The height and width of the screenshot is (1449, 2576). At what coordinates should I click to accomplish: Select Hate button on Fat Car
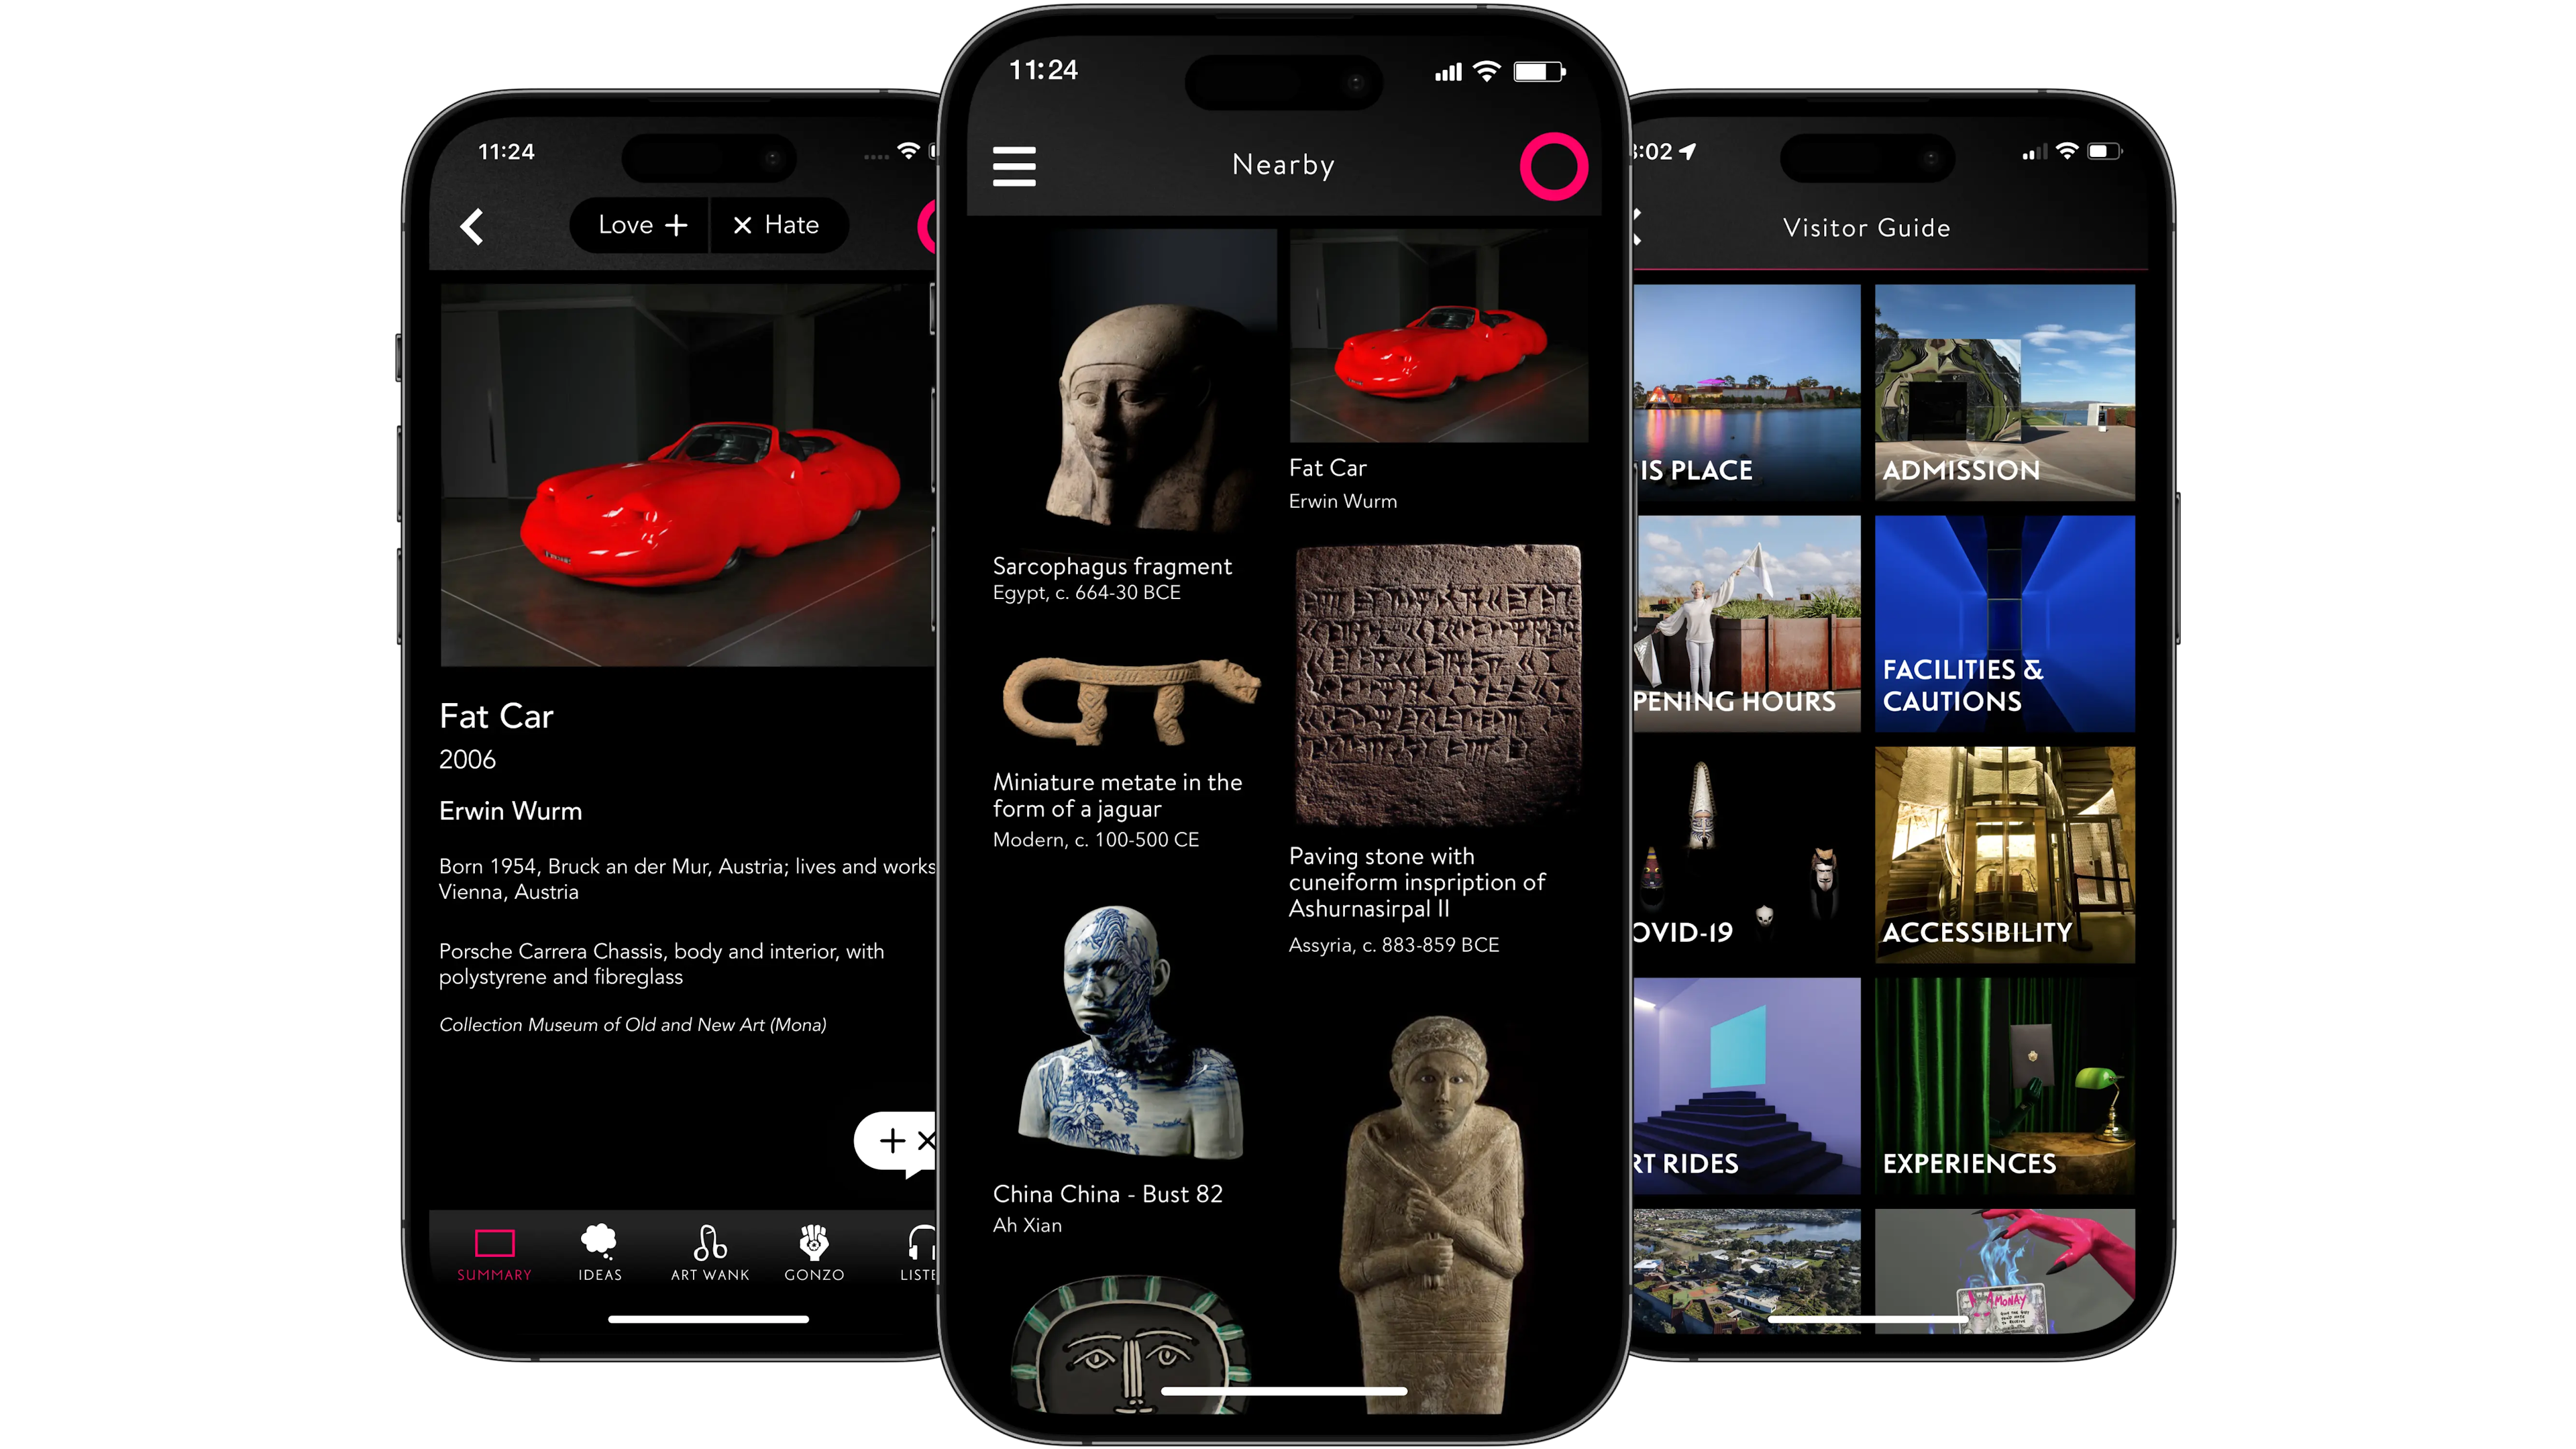pyautogui.click(x=773, y=225)
